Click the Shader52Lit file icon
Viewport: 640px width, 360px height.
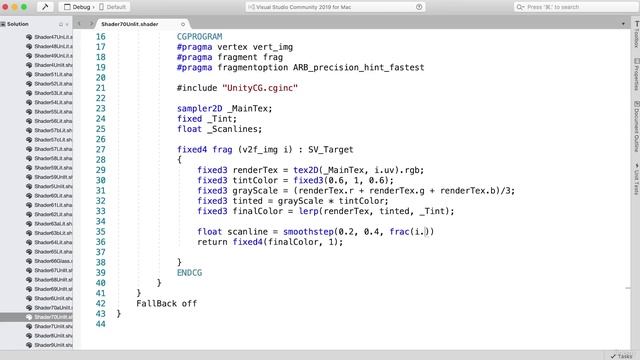[29, 84]
